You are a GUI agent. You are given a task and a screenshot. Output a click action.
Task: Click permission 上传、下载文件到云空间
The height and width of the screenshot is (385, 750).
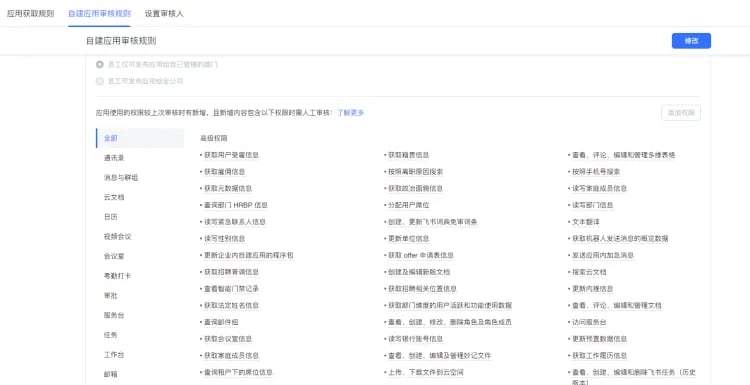pos(426,372)
